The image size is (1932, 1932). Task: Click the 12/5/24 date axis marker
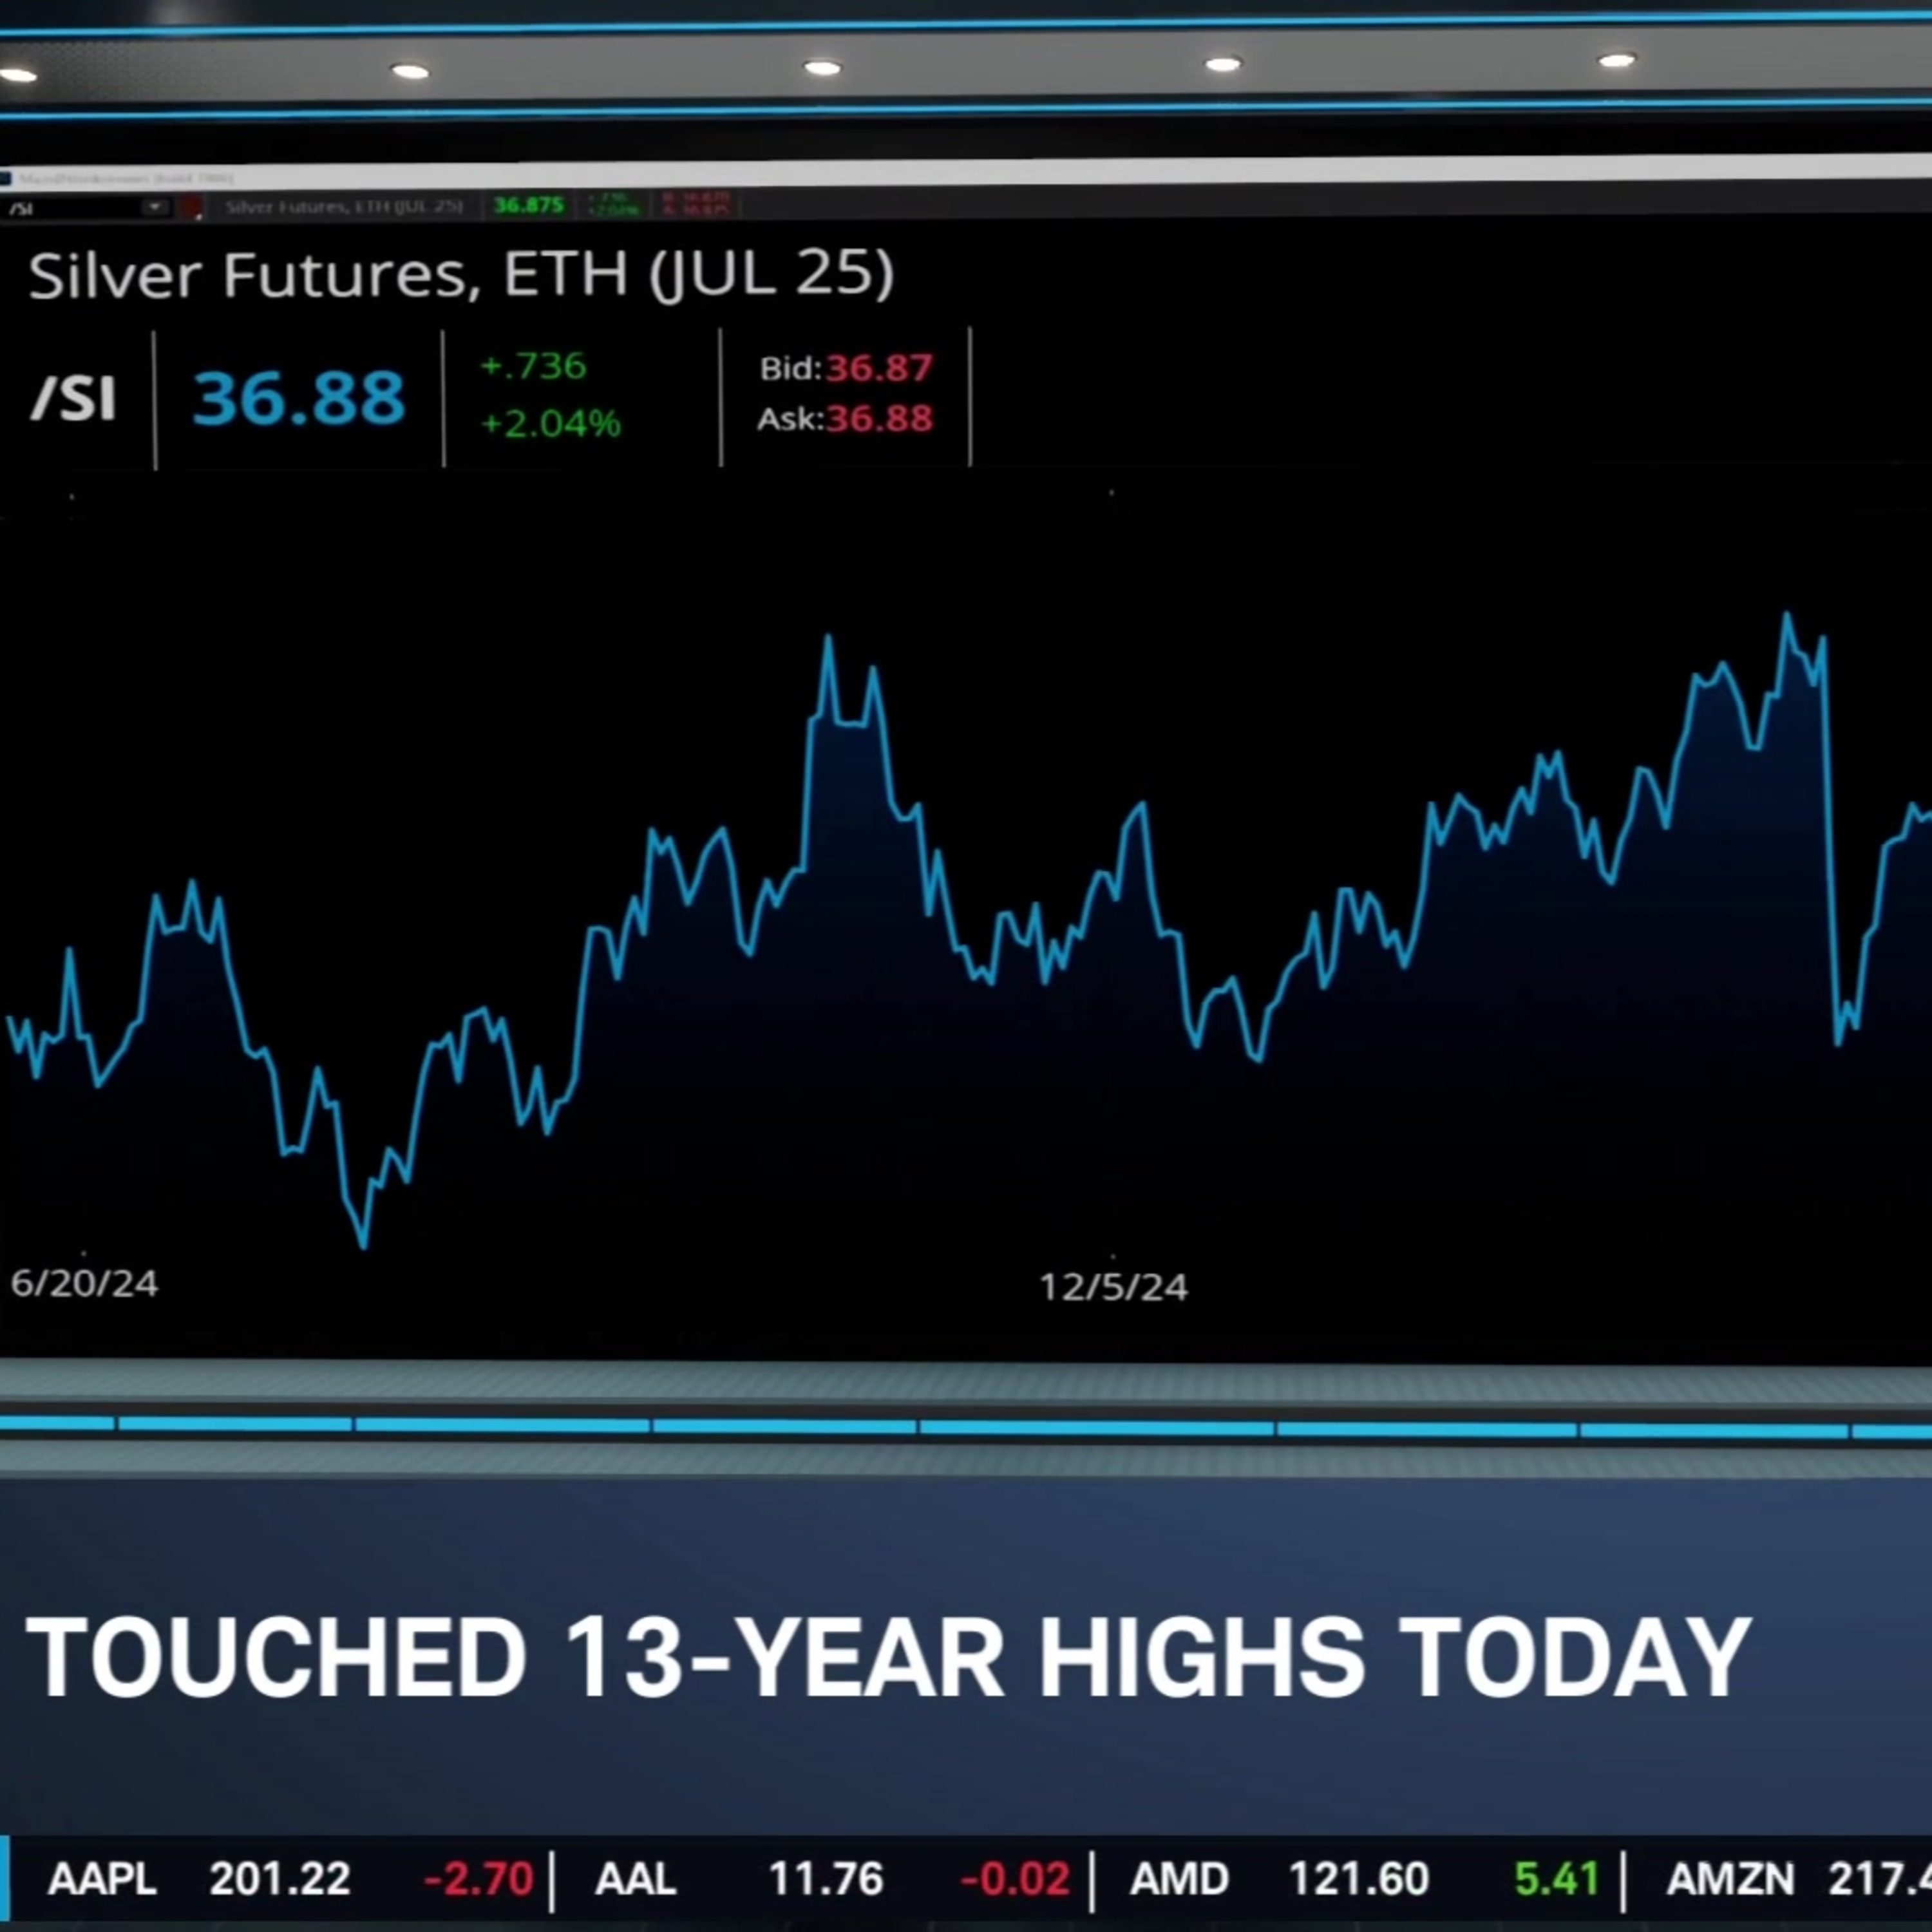point(1113,1287)
